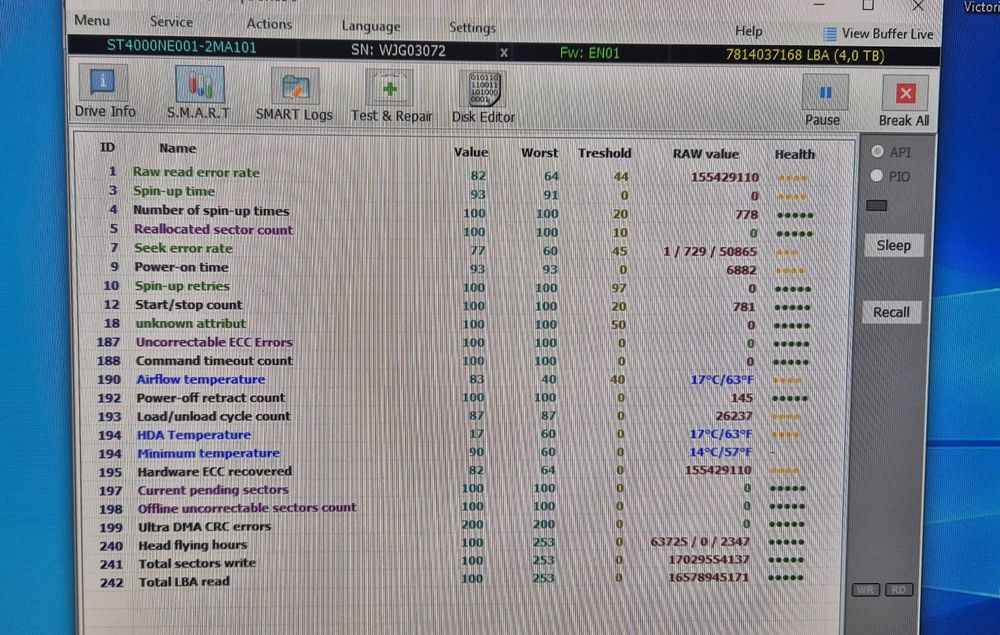The width and height of the screenshot is (1000, 635).
Task: Click power-on time raw value 6882
Action: click(740, 270)
